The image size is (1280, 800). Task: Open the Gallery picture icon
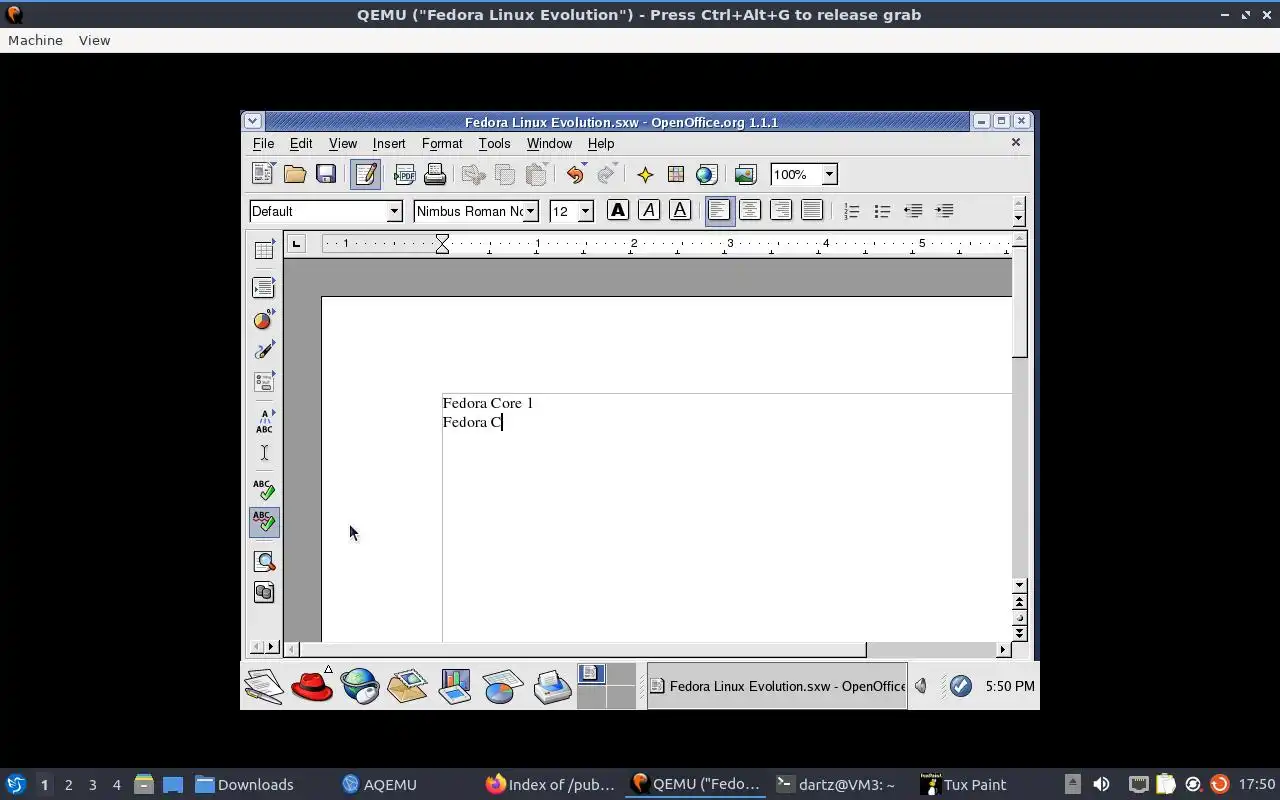[x=745, y=174]
